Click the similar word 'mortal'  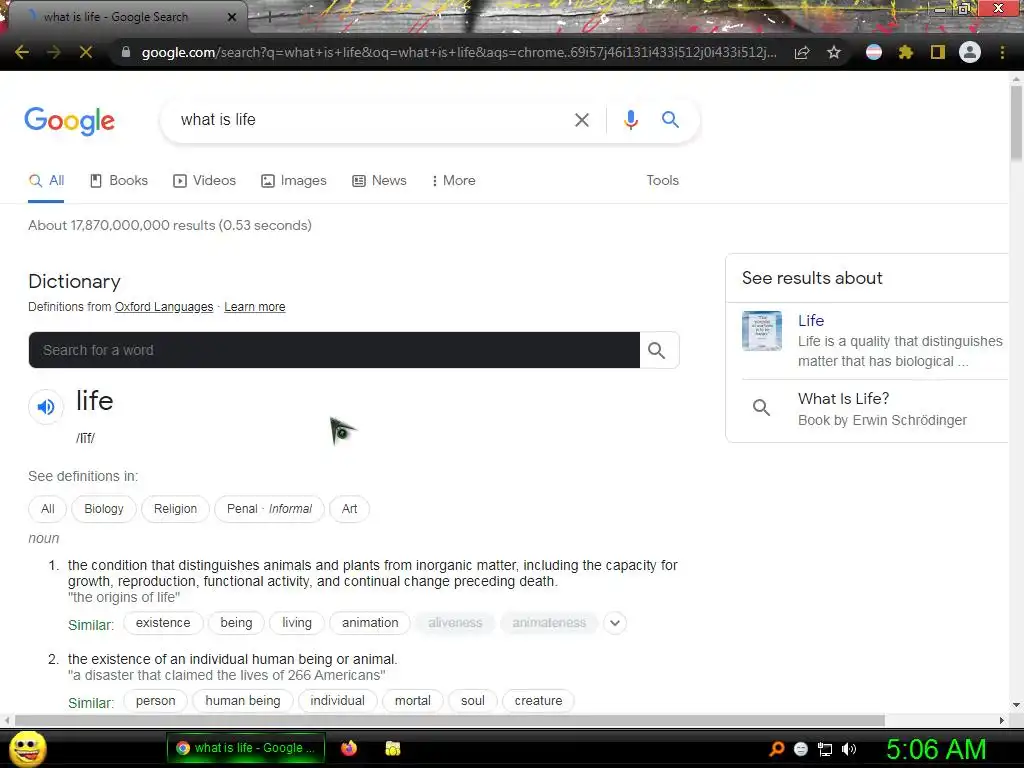(x=413, y=701)
